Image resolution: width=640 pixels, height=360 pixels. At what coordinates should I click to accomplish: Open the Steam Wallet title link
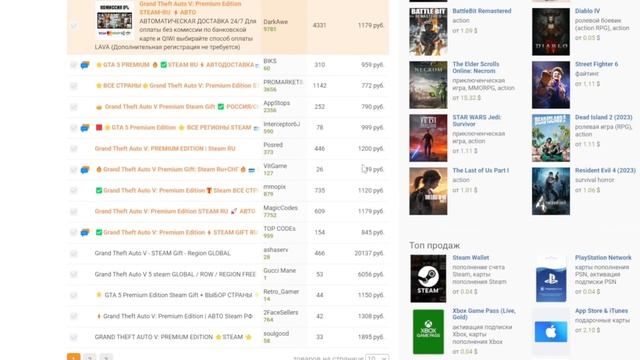[x=471, y=258]
